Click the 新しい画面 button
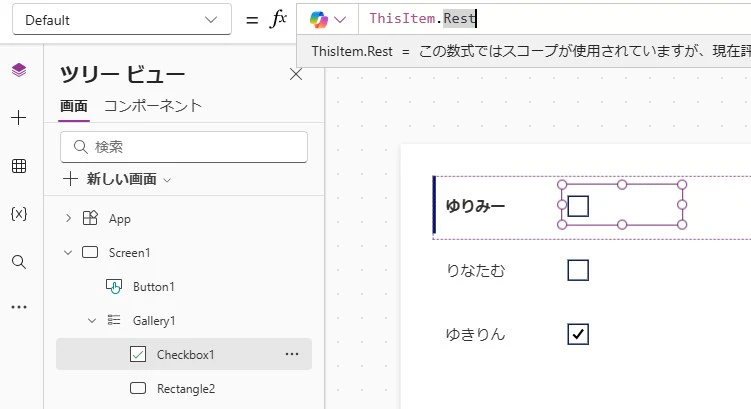The height and width of the screenshot is (409, 751). (x=117, y=179)
